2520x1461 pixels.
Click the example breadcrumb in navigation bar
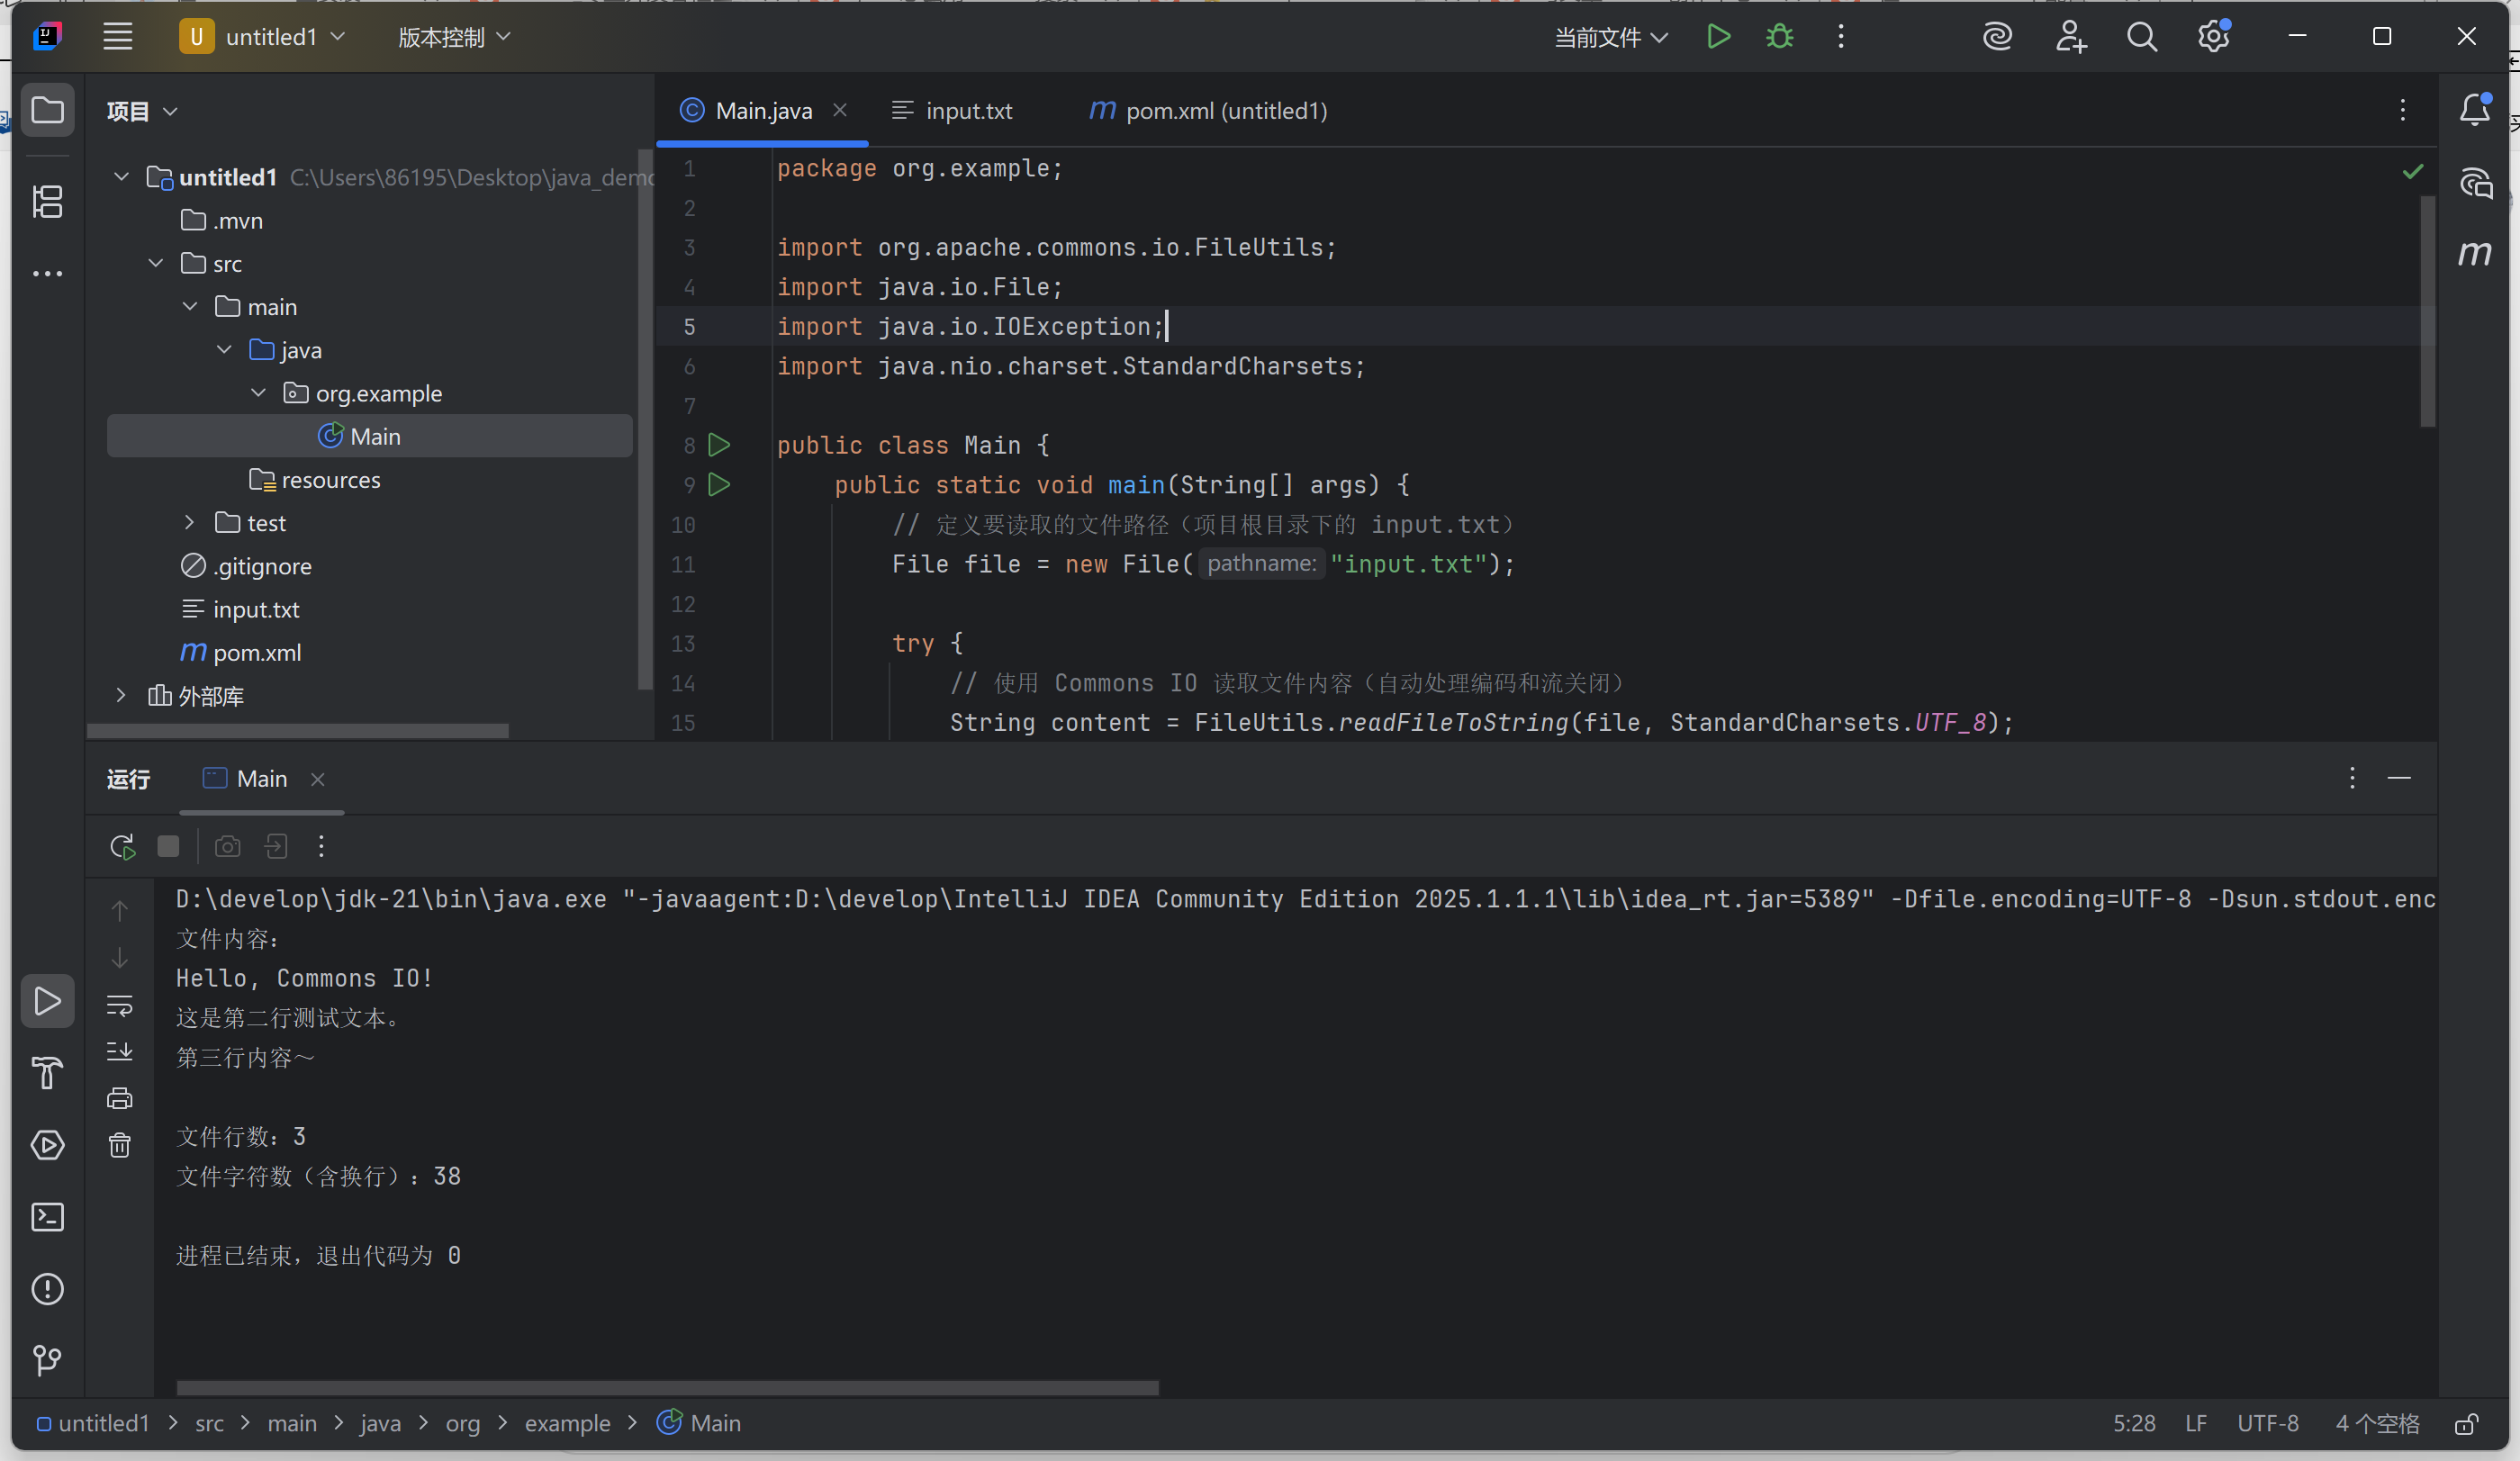[567, 1424]
